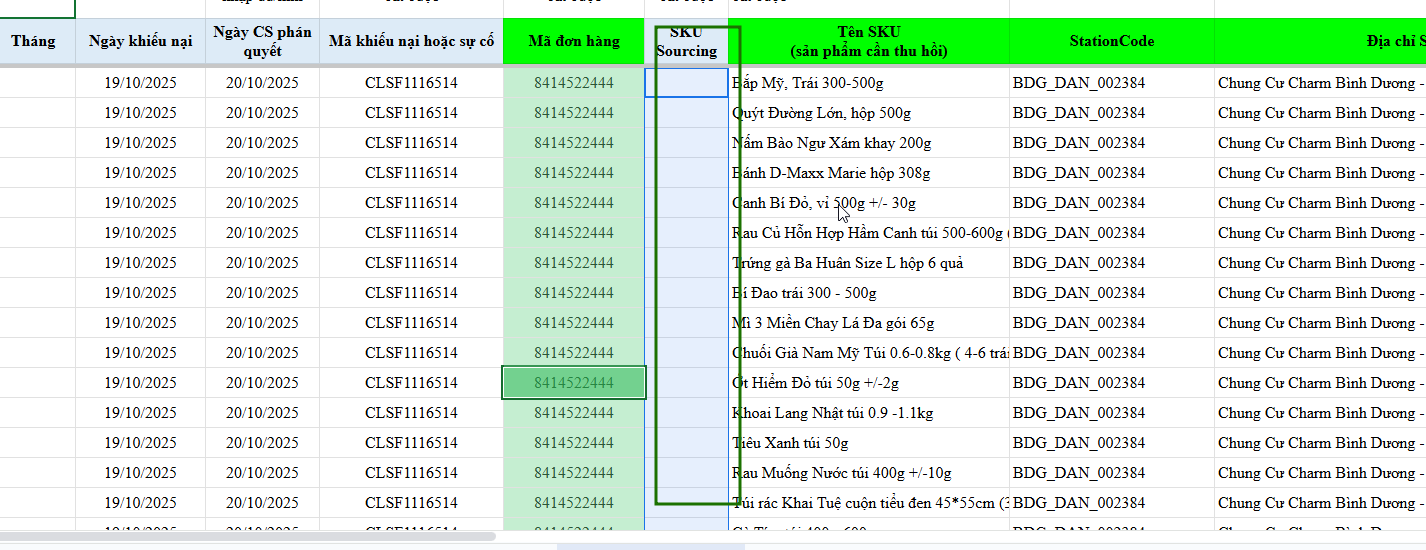Select the green 'Mã đơn hàng' header

coord(574,41)
